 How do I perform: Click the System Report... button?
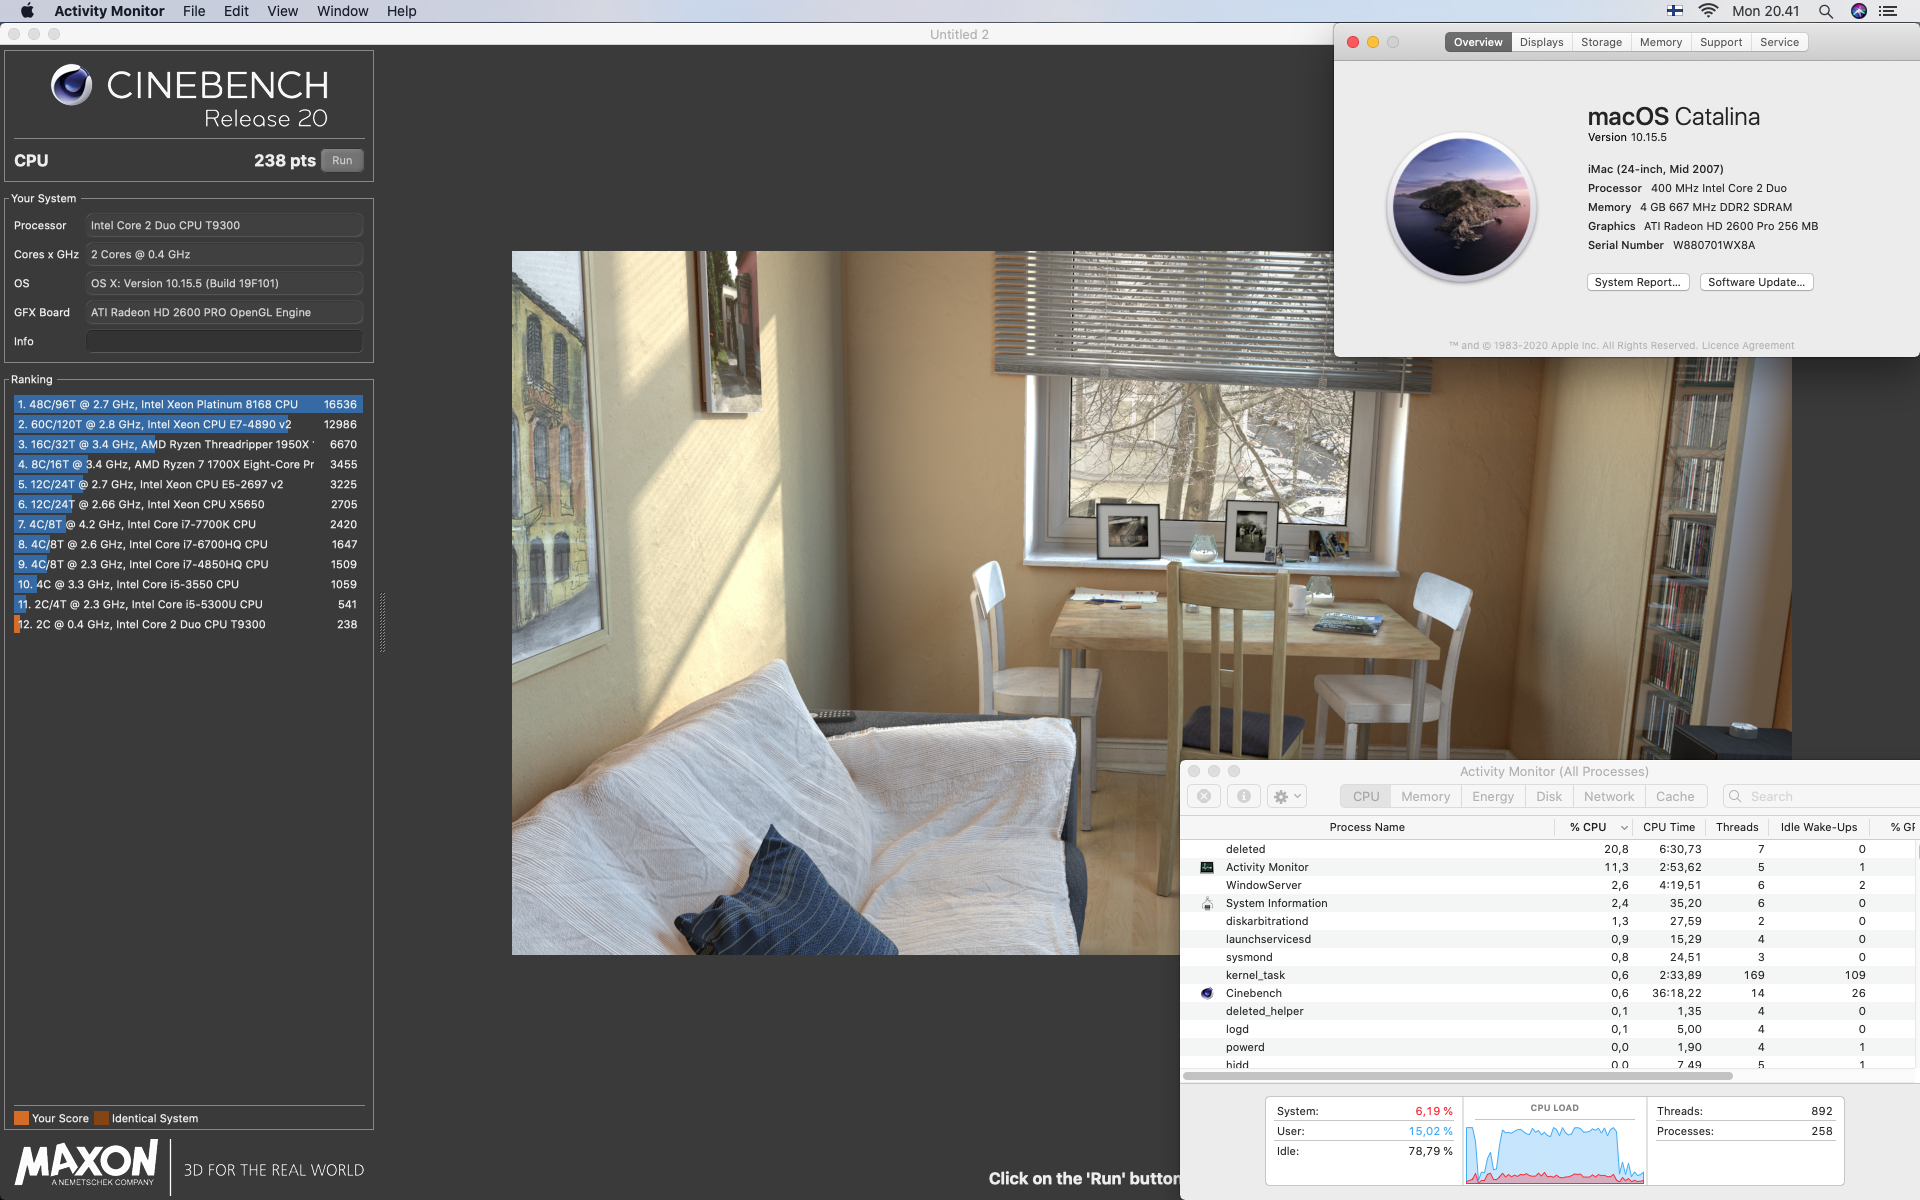(1637, 282)
